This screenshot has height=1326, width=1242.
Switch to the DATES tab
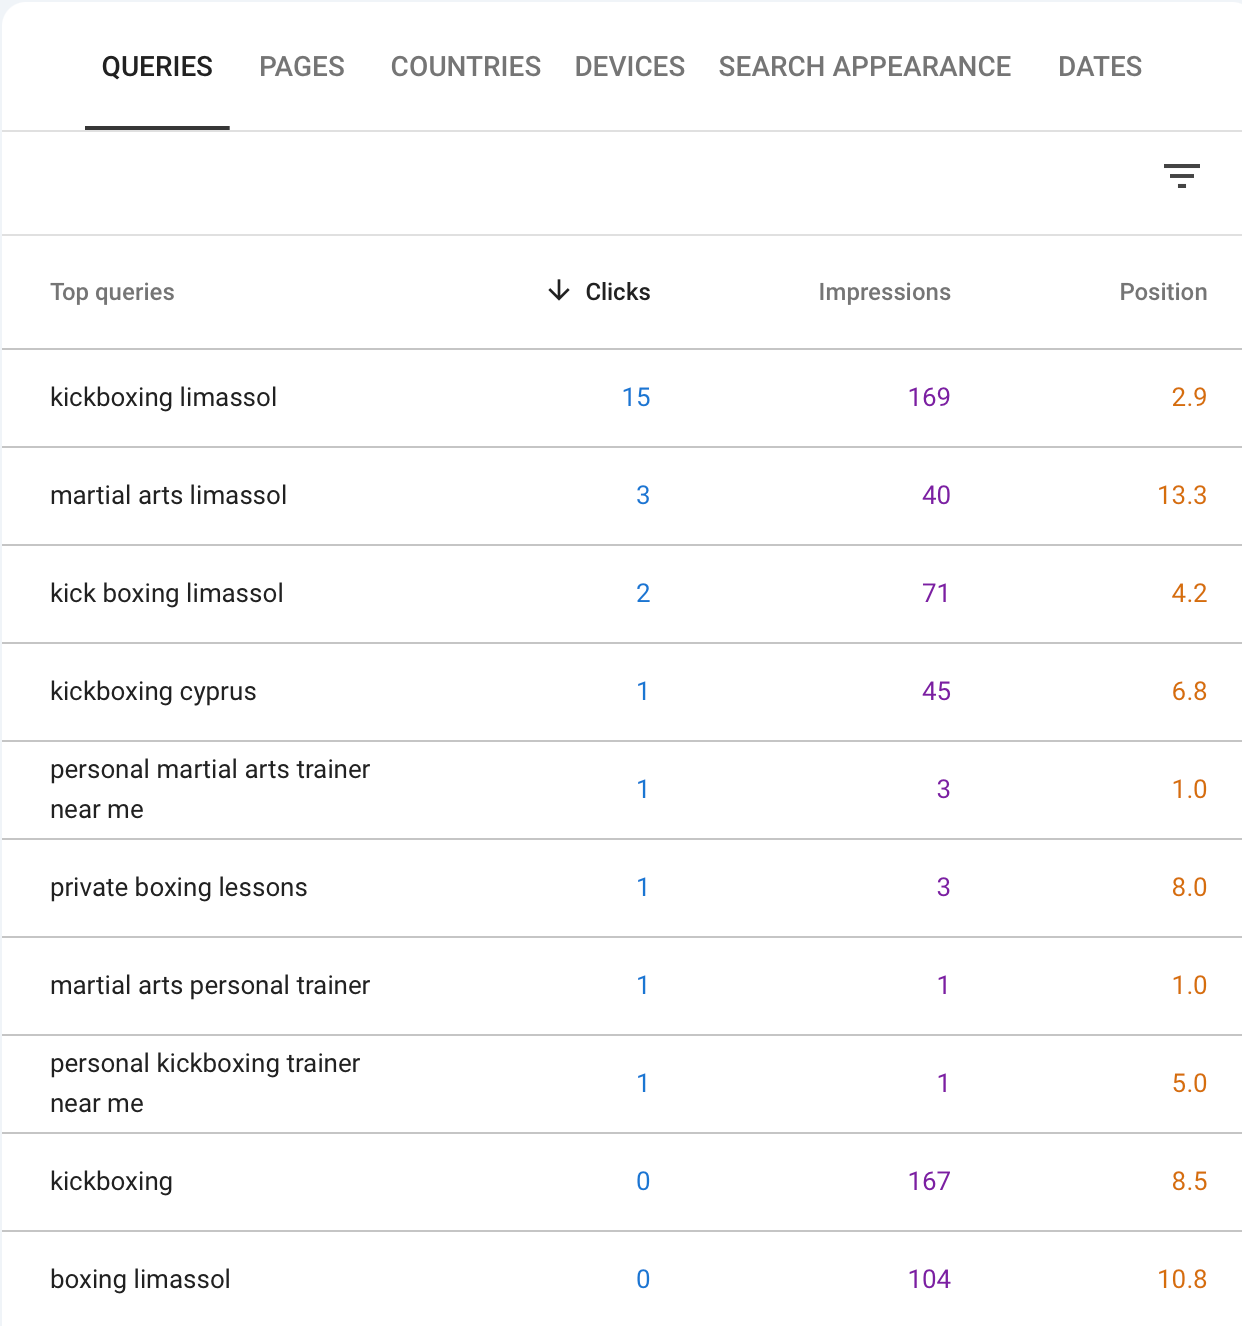pos(1100,67)
